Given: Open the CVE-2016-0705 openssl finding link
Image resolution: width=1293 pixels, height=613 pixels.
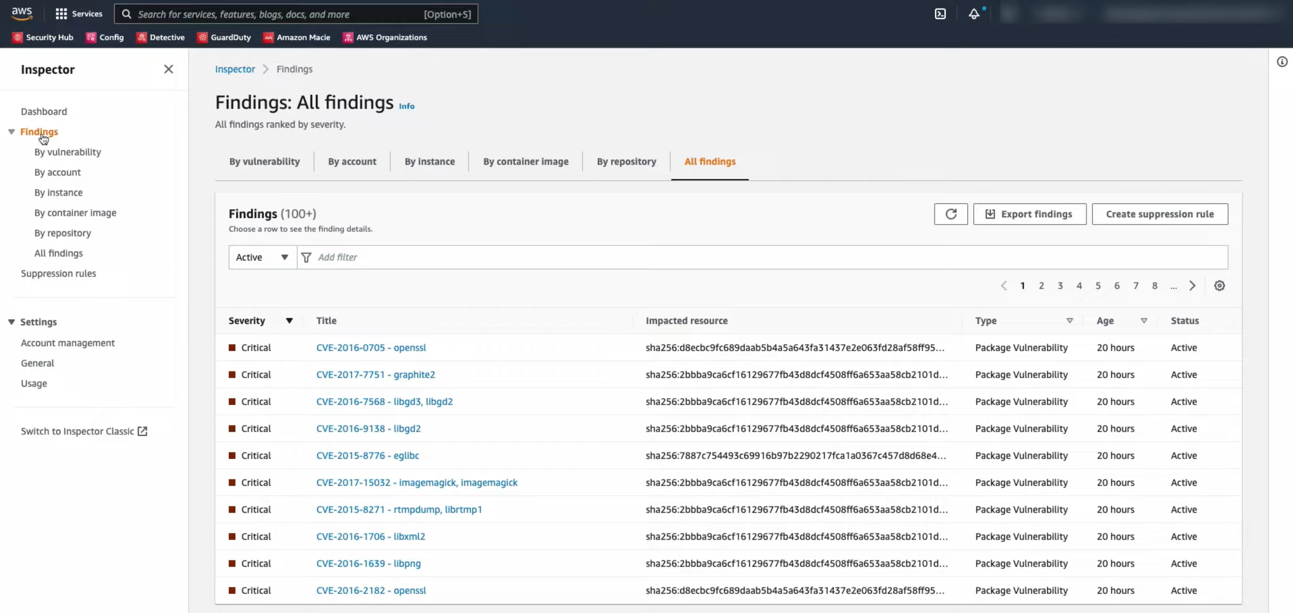Looking at the screenshot, I should [371, 347].
